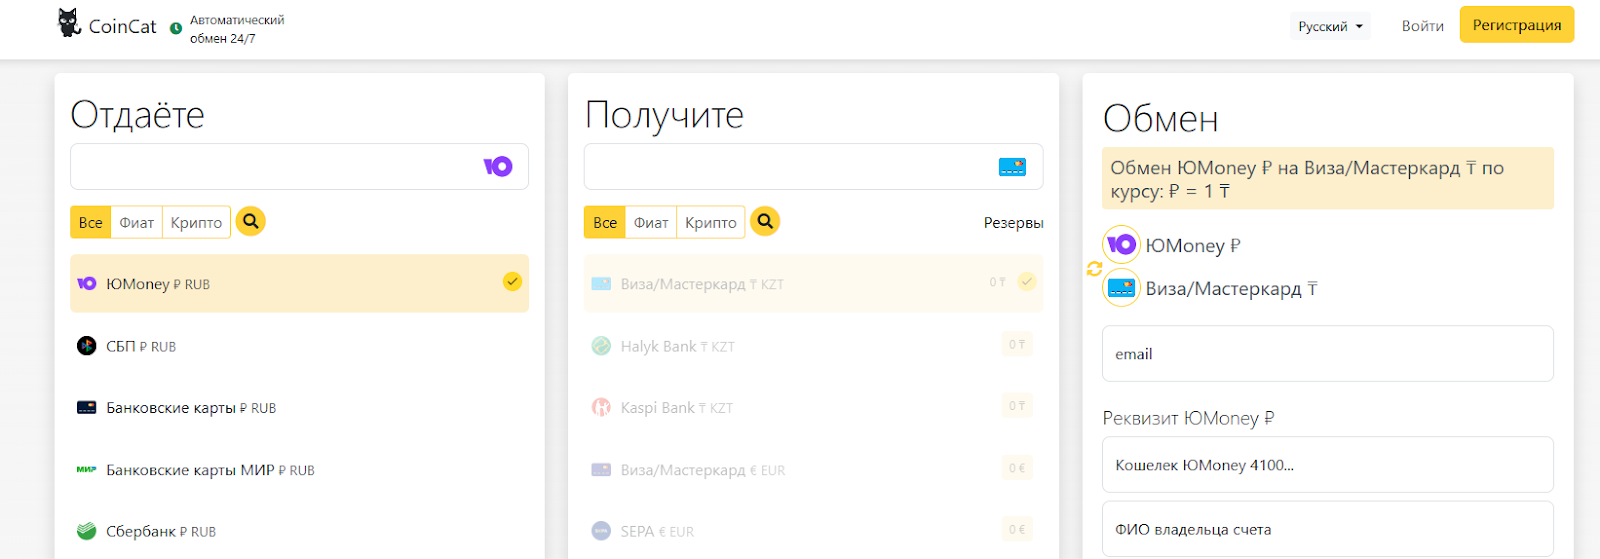1600x559 pixels.
Task: Open search in the Получите panel
Action: click(765, 221)
